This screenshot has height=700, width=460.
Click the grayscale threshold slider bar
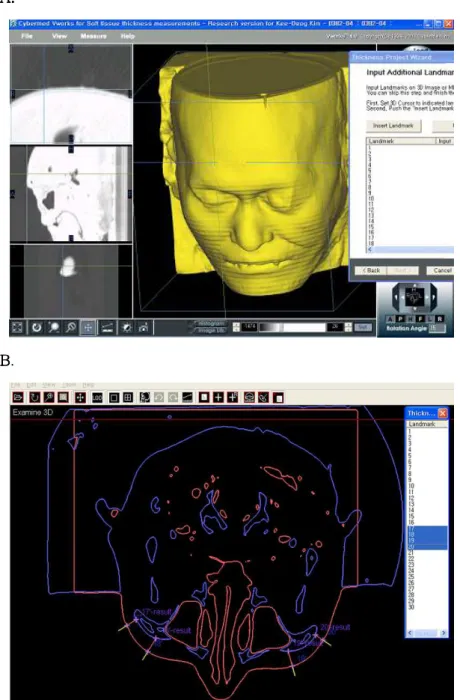click(x=292, y=328)
